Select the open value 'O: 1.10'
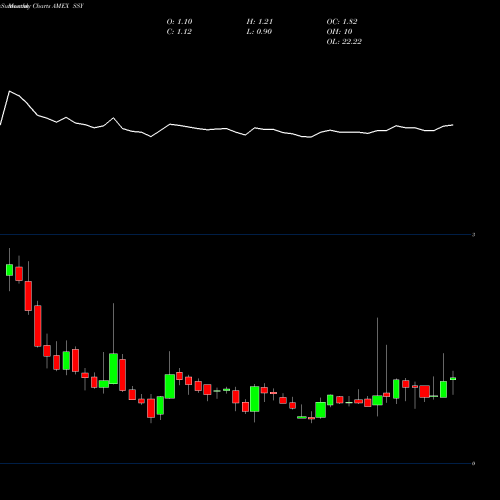500x500 pixels. click(179, 22)
